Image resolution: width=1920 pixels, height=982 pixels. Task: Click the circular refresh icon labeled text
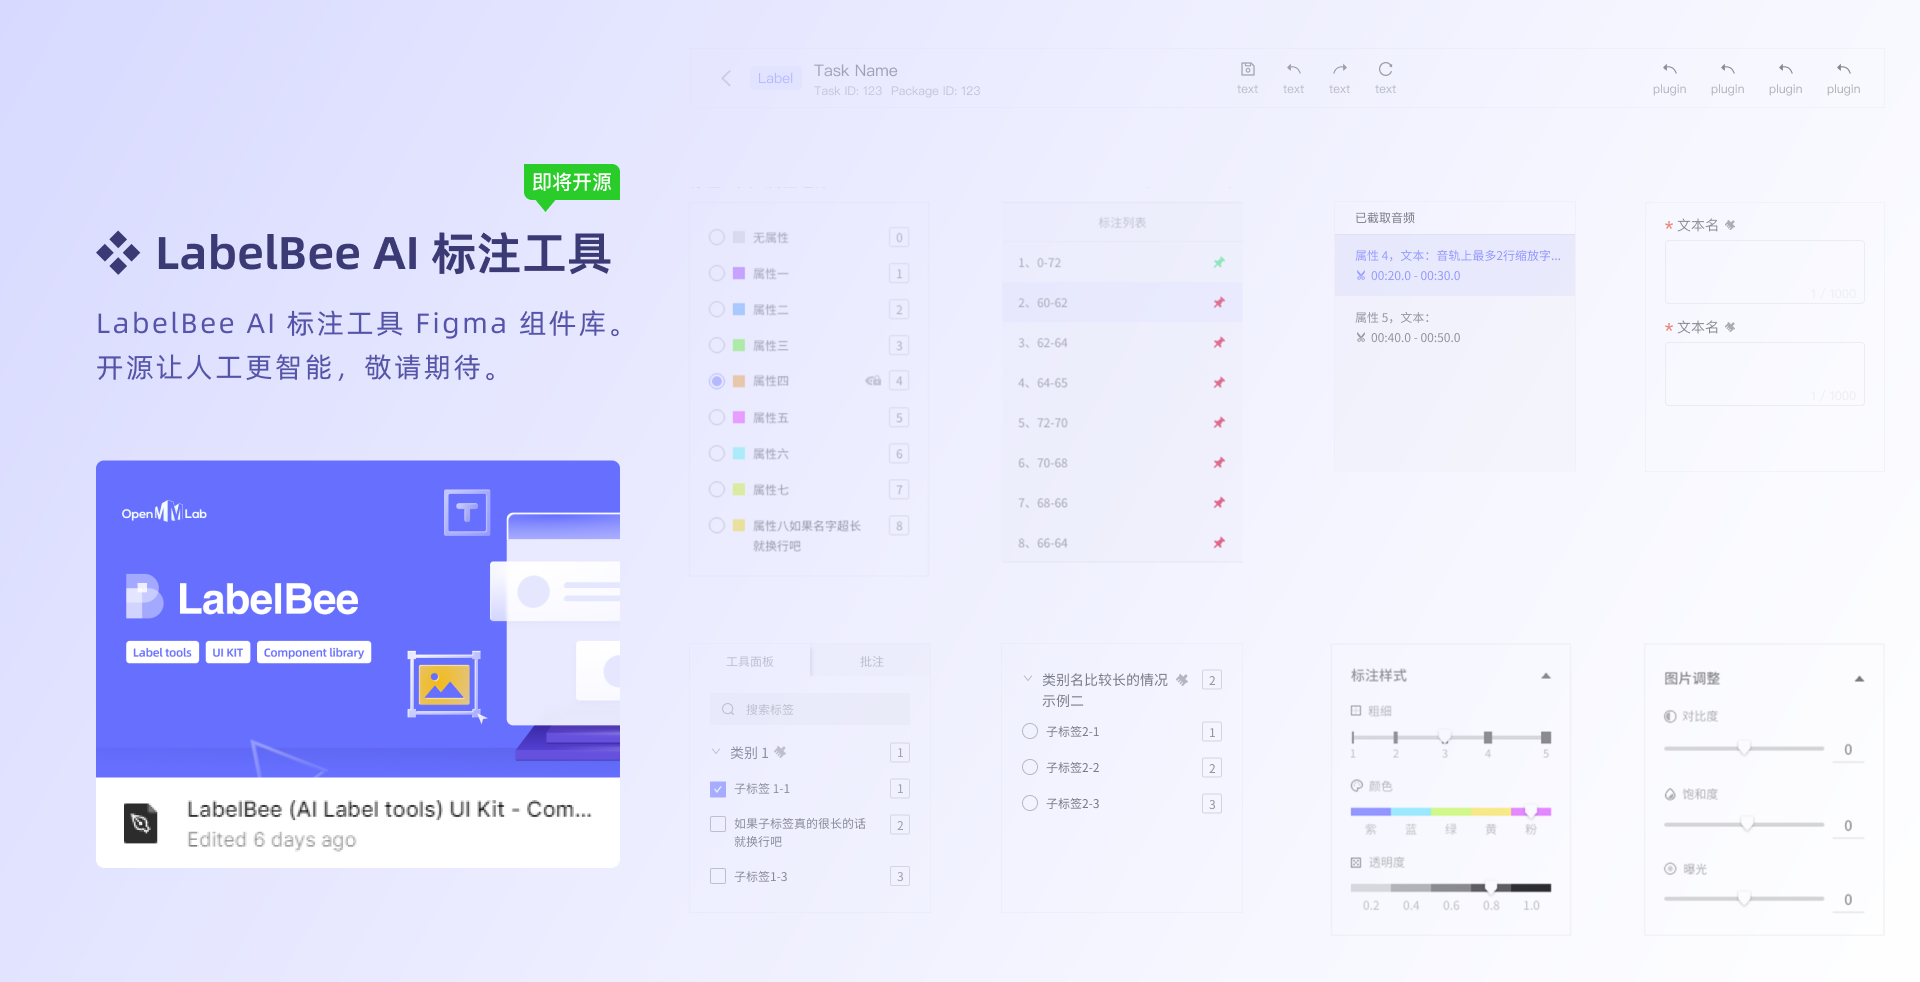[1385, 69]
